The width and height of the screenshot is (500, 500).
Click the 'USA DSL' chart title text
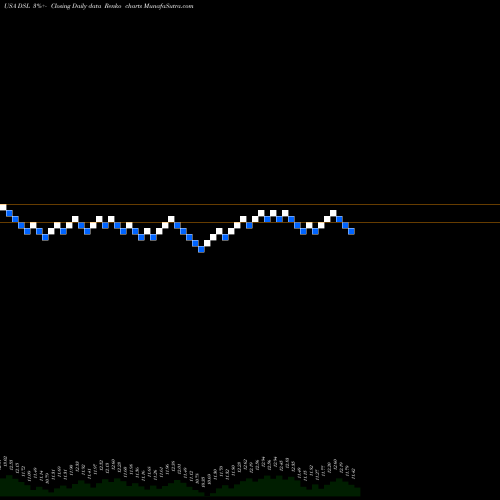pyautogui.click(x=17, y=6)
